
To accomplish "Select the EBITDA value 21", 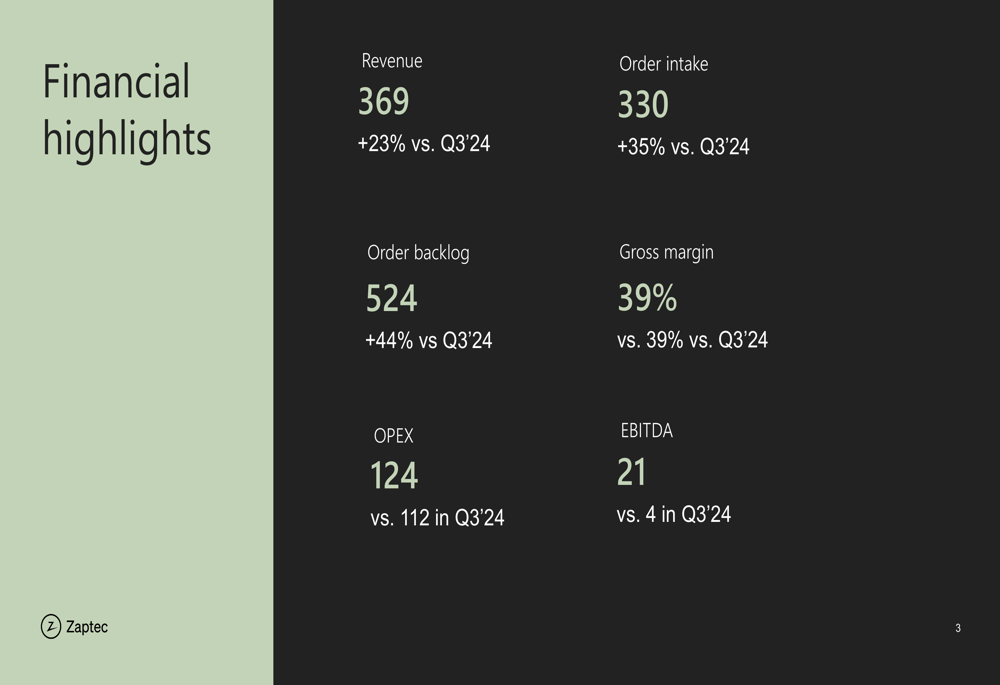I will point(632,472).
